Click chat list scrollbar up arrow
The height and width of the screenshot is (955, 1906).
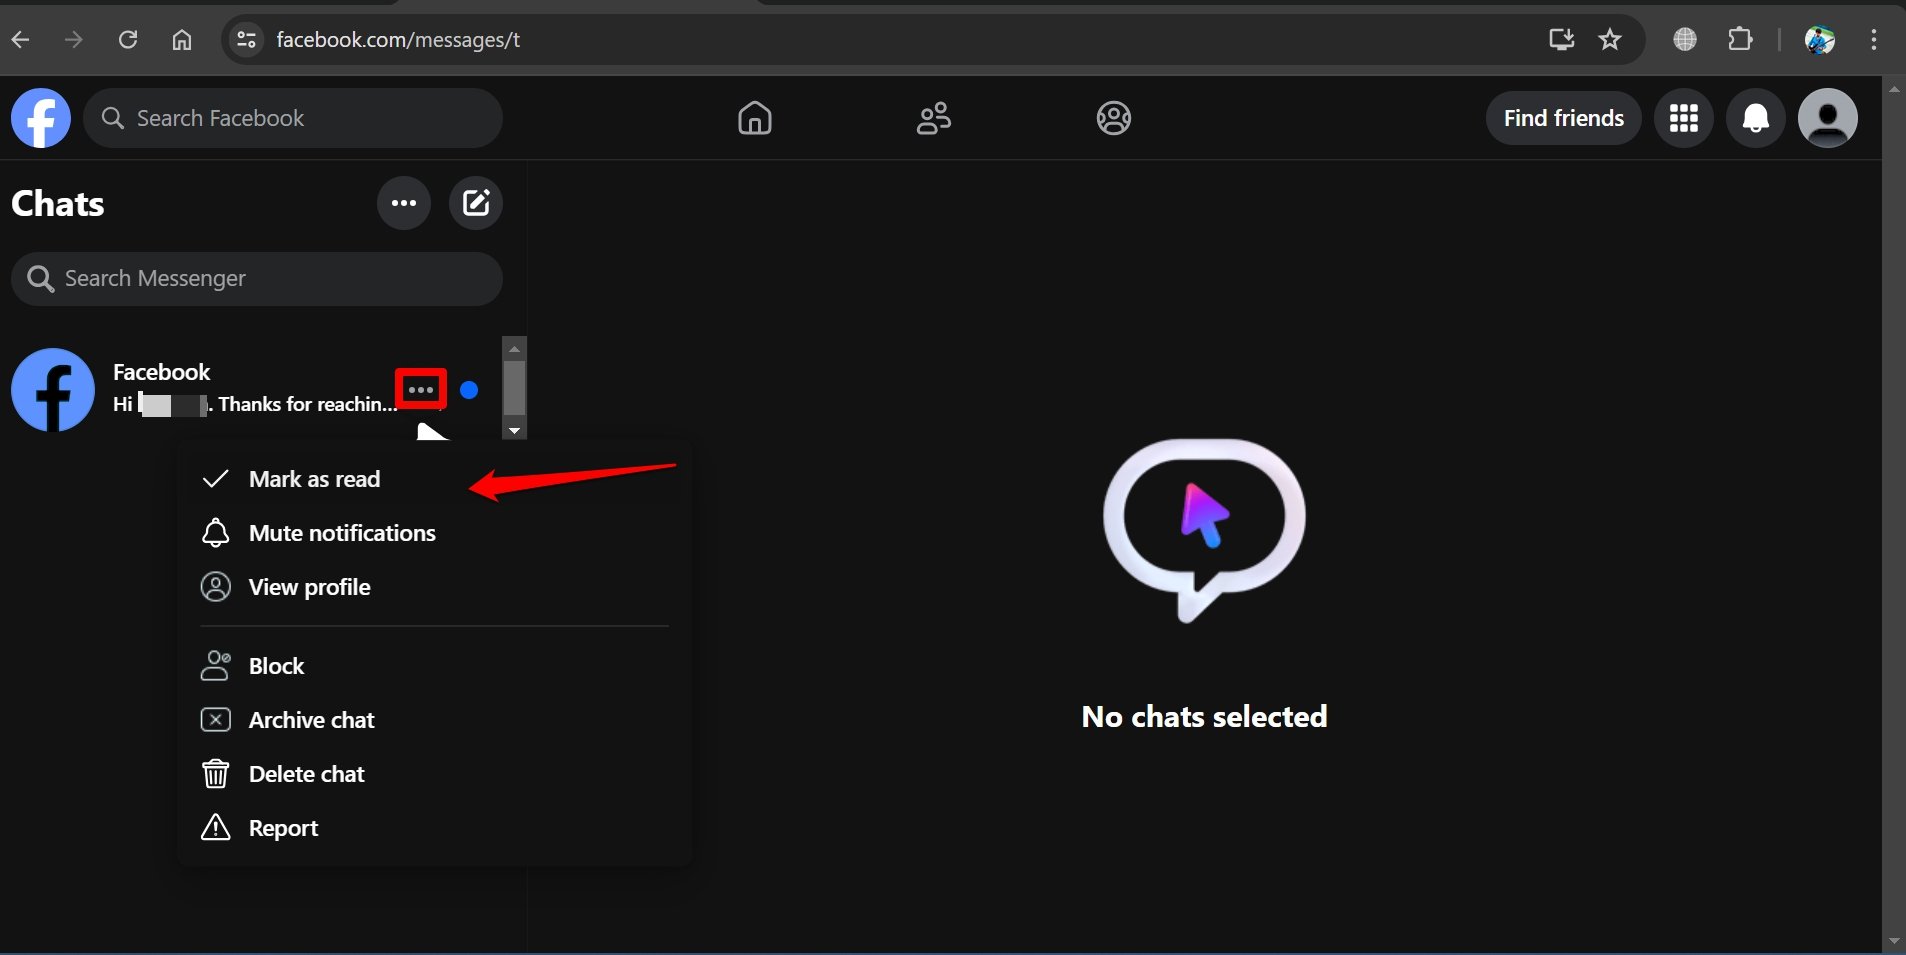[x=514, y=349]
